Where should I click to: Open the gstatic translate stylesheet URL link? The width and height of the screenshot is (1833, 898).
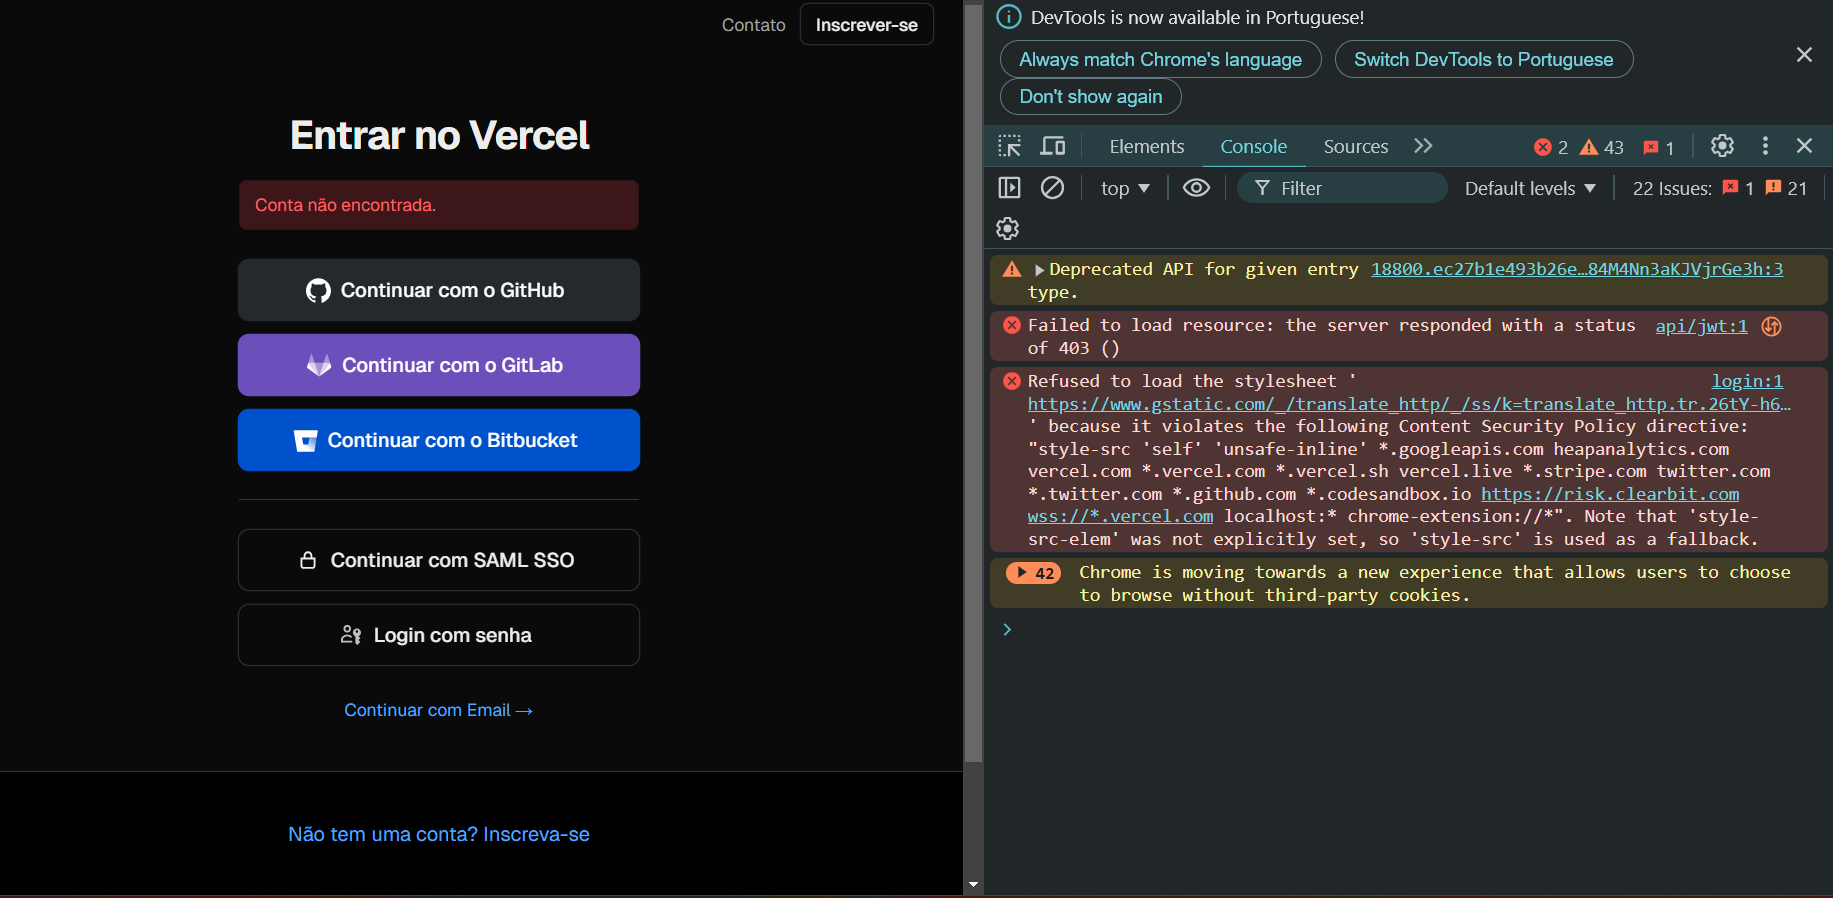[x=1409, y=404]
